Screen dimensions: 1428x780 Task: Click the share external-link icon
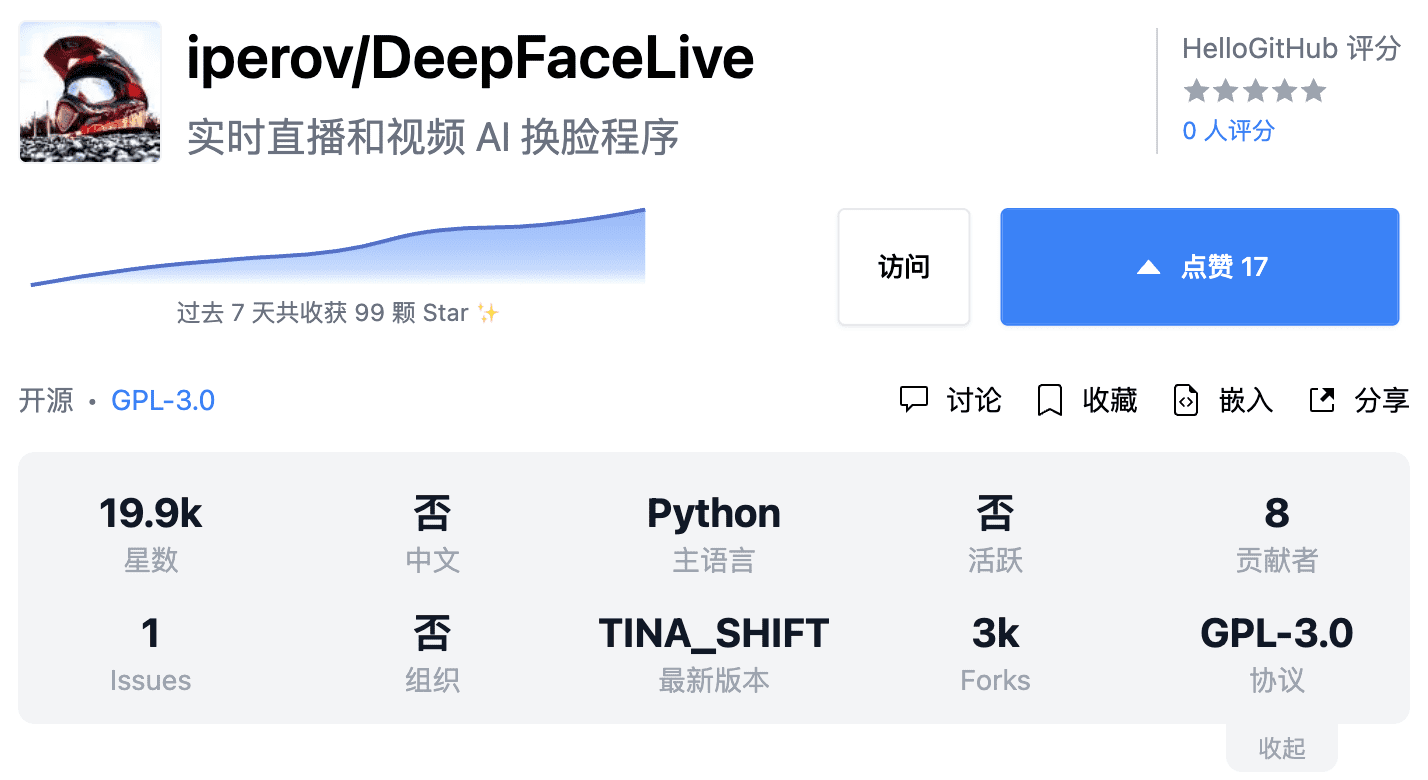(1322, 400)
